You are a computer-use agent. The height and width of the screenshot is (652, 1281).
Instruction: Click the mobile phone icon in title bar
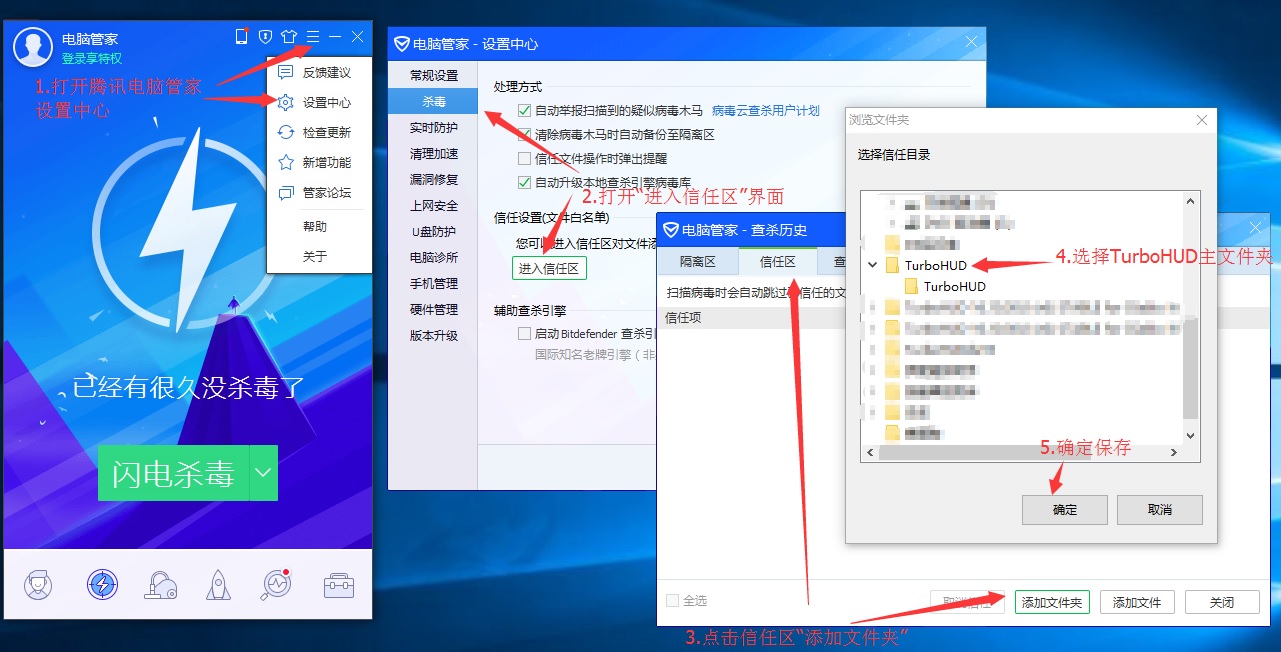click(241, 37)
